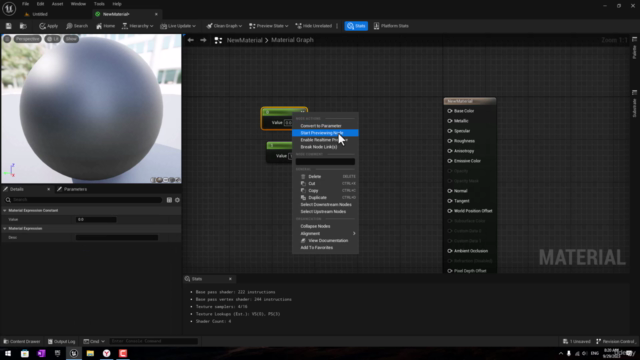Open Details property matrix grid icon
Screen dimensions: 640x360
pos(169,200)
